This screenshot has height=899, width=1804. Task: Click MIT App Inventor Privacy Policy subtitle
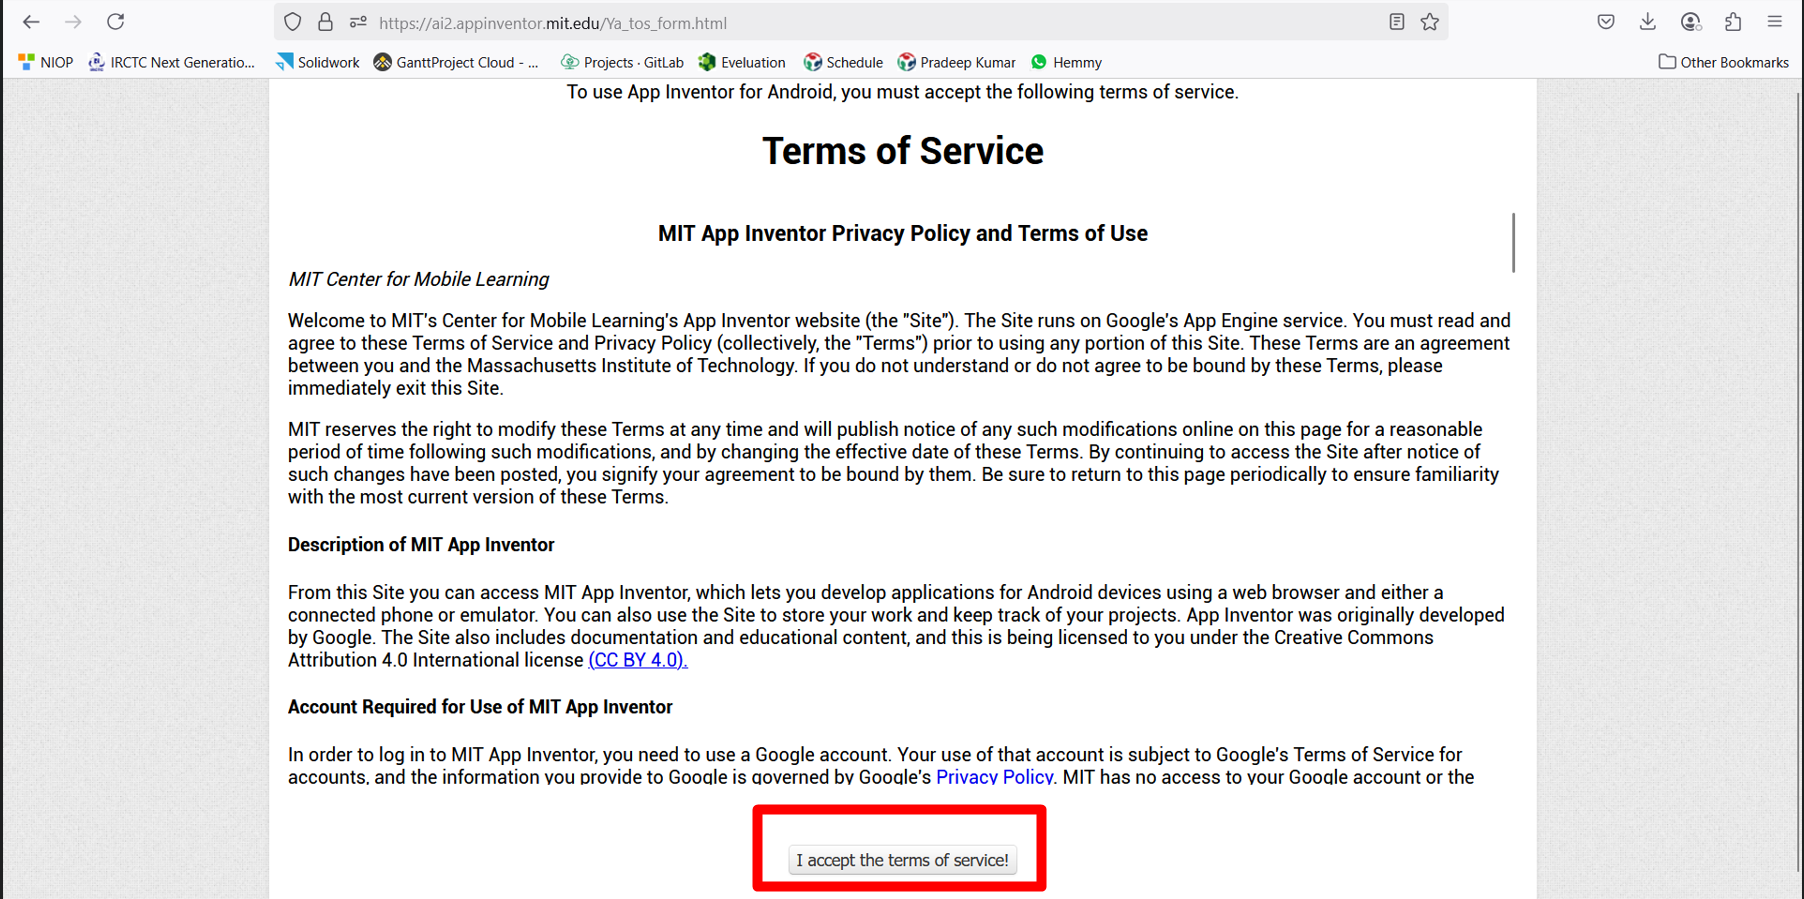click(902, 233)
